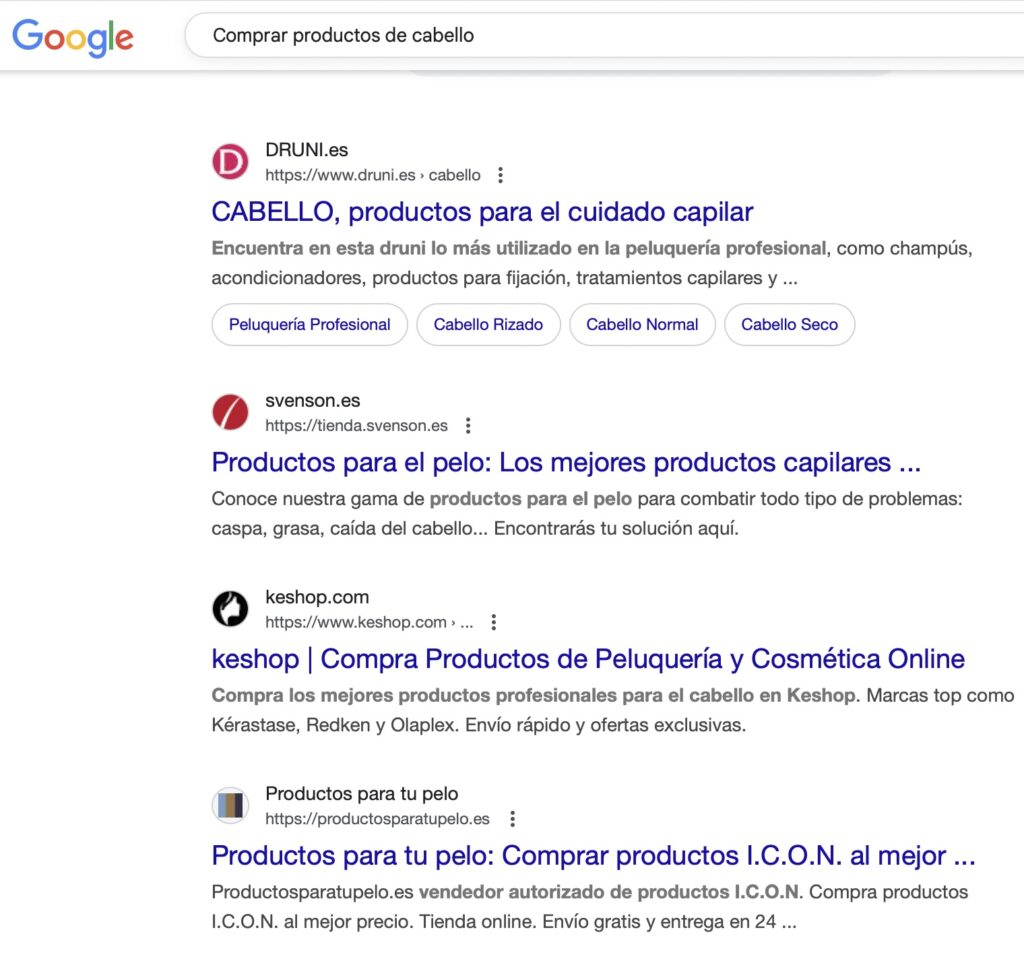This screenshot has width=1024, height=963.
Task: Open 'CABELLO, productos para el cuidado capilar'
Action: [482, 212]
